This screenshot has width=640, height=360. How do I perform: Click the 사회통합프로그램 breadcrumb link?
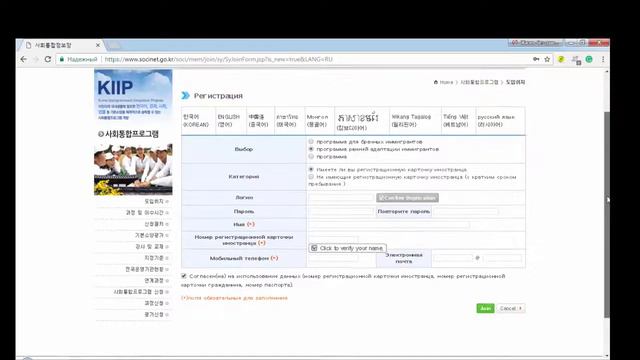[479, 82]
